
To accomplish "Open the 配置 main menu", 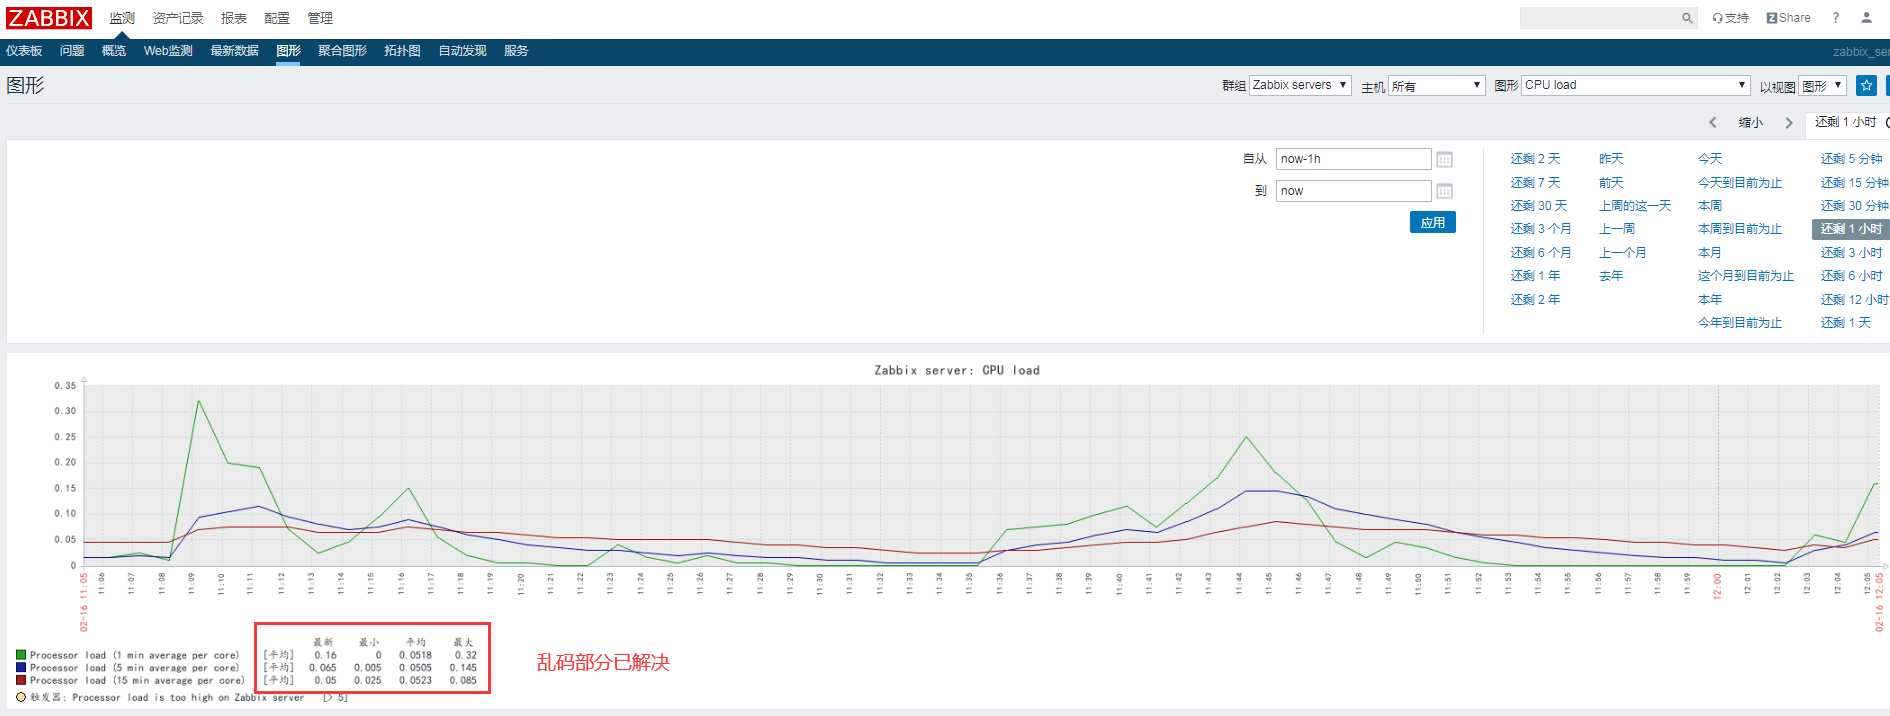I will tap(277, 18).
